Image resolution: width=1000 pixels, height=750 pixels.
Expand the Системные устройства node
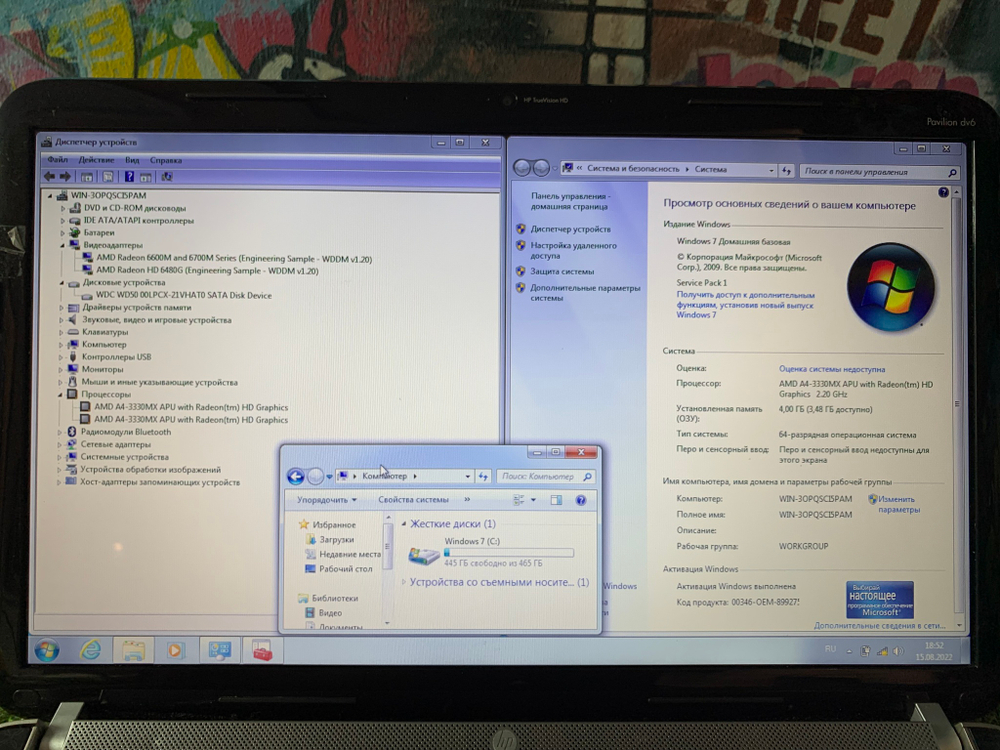[x=59, y=457]
